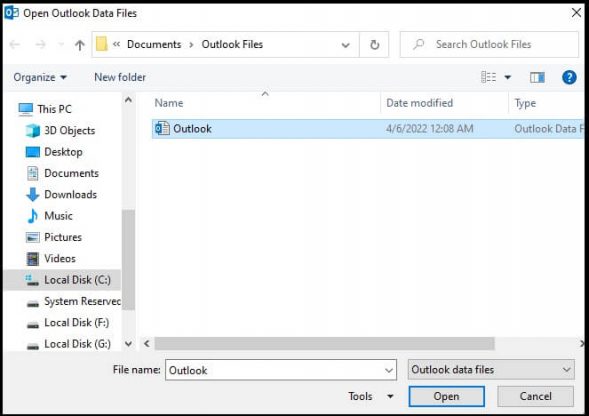Toggle the preview pane icon
589x416 pixels.
click(x=537, y=77)
